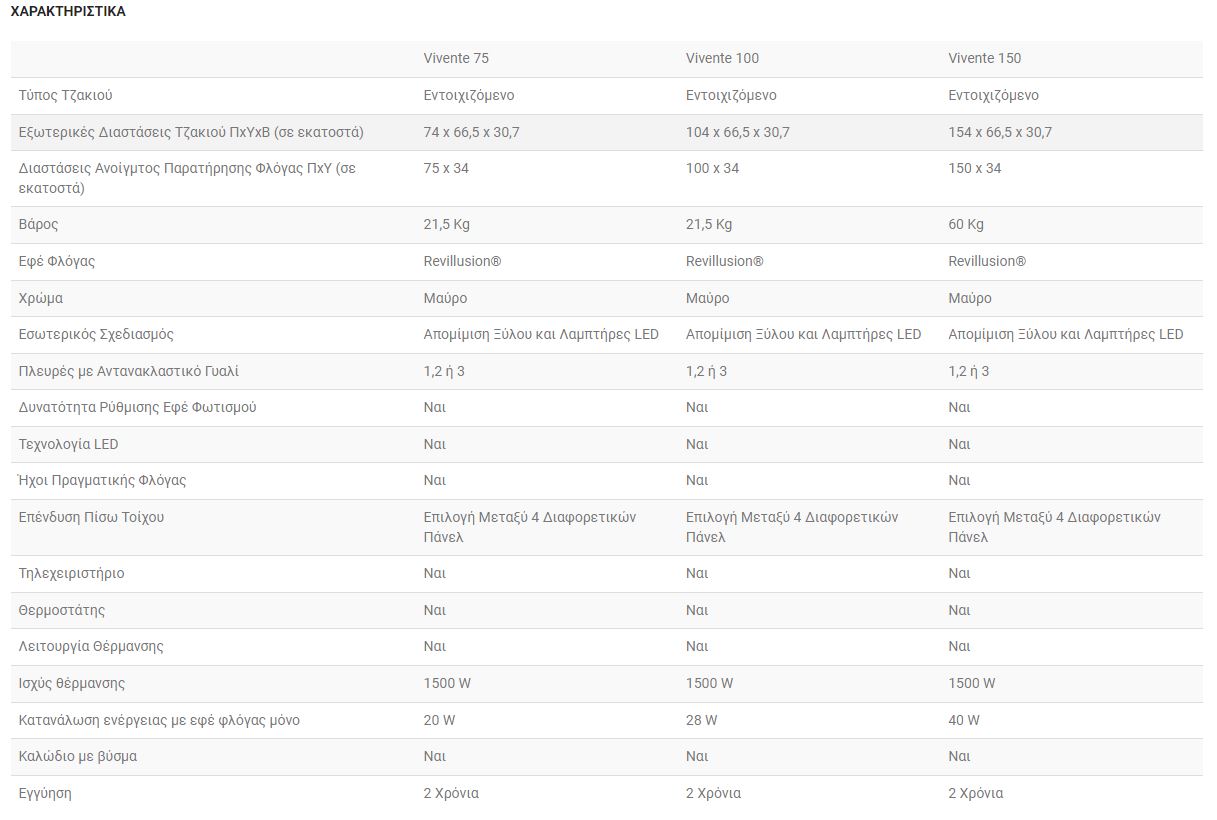This screenshot has width=1217, height=820.
Task: Click Revillusion® under Vivente 75
Action: point(462,261)
